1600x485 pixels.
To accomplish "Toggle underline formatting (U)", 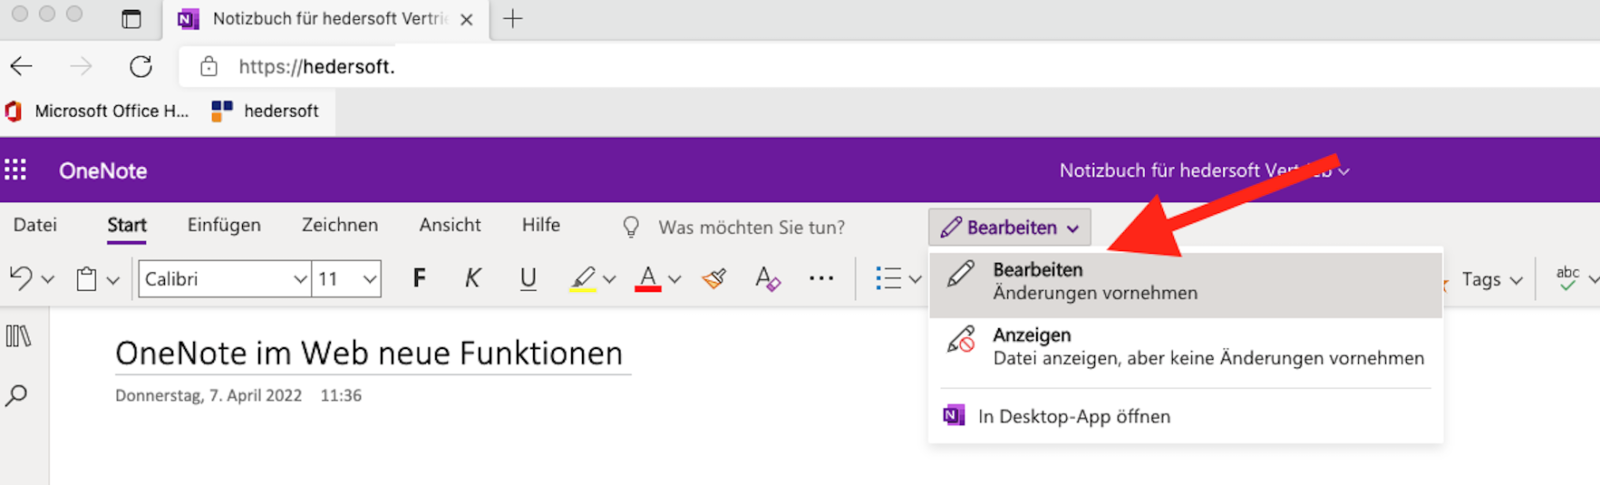I will pos(528,278).
